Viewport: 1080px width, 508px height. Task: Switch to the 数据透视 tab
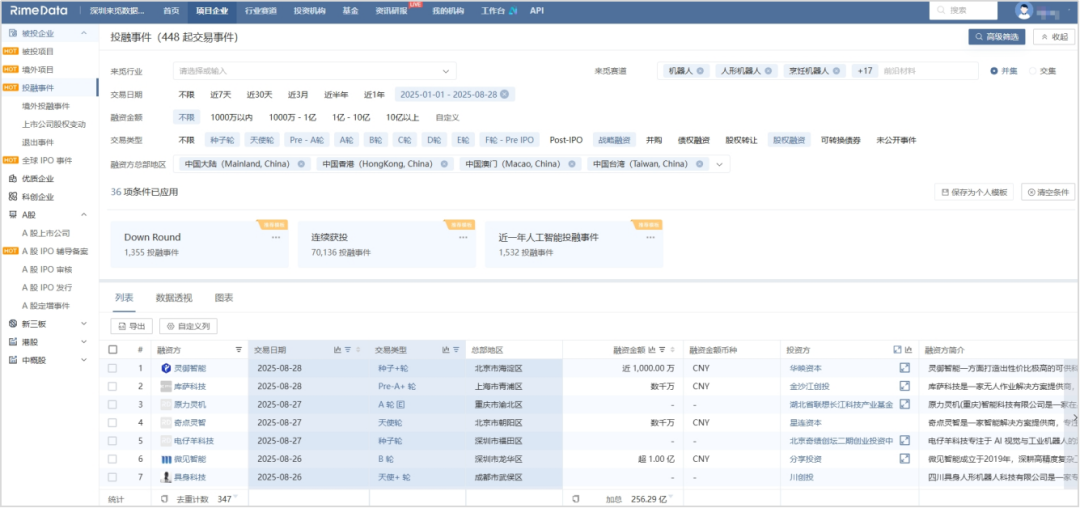tap(174, 298)
